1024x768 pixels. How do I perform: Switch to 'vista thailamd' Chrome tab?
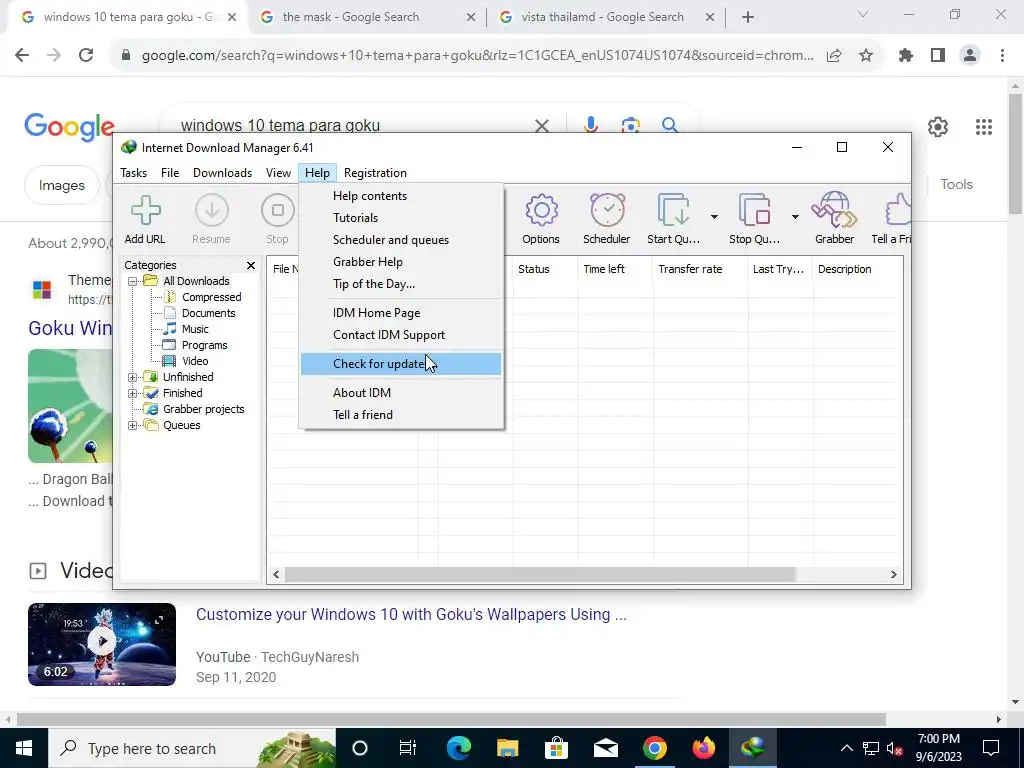point(605,17)
